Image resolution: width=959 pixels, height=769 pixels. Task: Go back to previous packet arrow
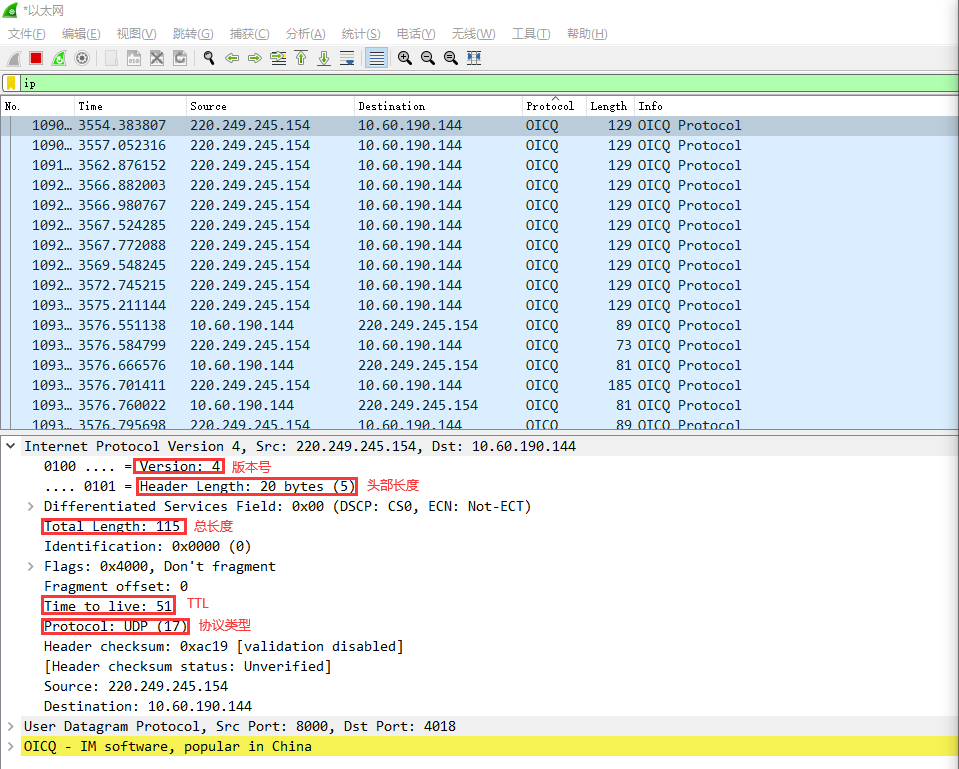click(x=232, y=58)
